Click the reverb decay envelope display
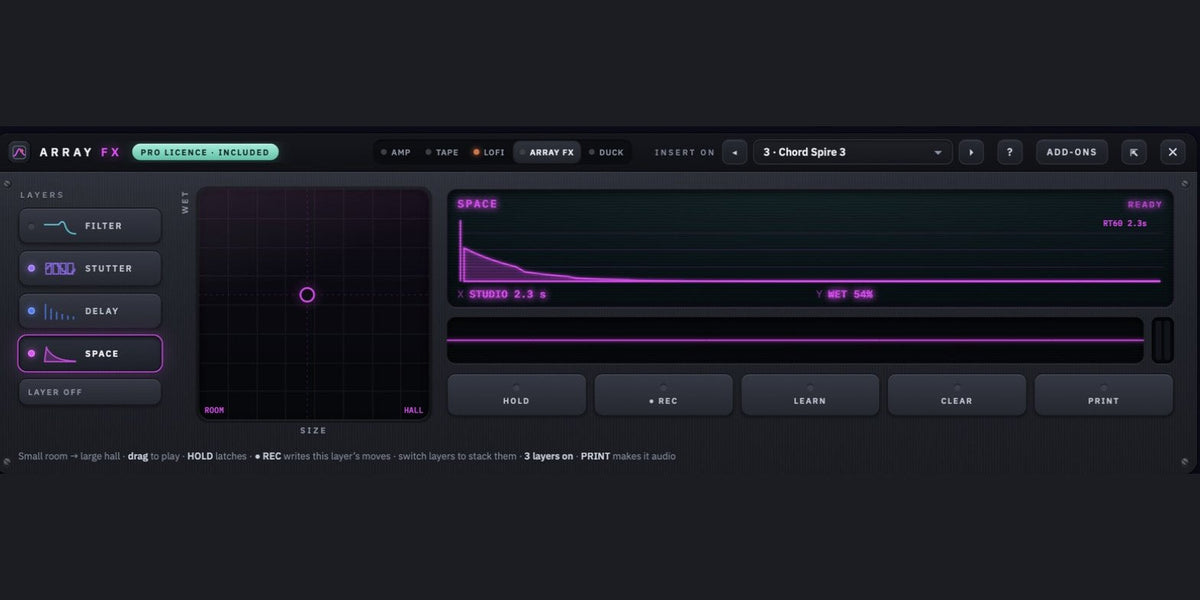This screenshot has width=1200, height=600. coord(810,252)
